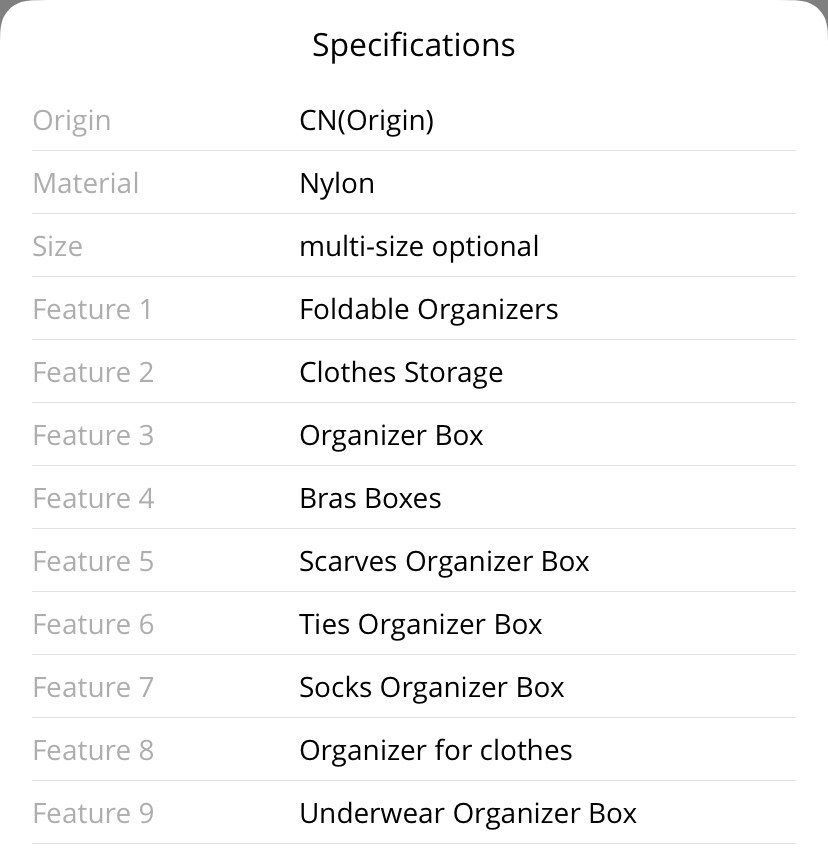
Task: Tap the Organizer Box value
Action: coord(391,436)
